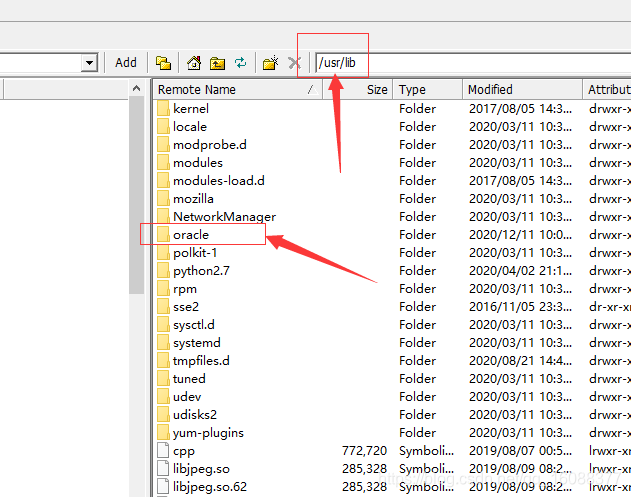Click the folder icon of locale
Screen dimensions: 631x497
(x=163, y=127)
